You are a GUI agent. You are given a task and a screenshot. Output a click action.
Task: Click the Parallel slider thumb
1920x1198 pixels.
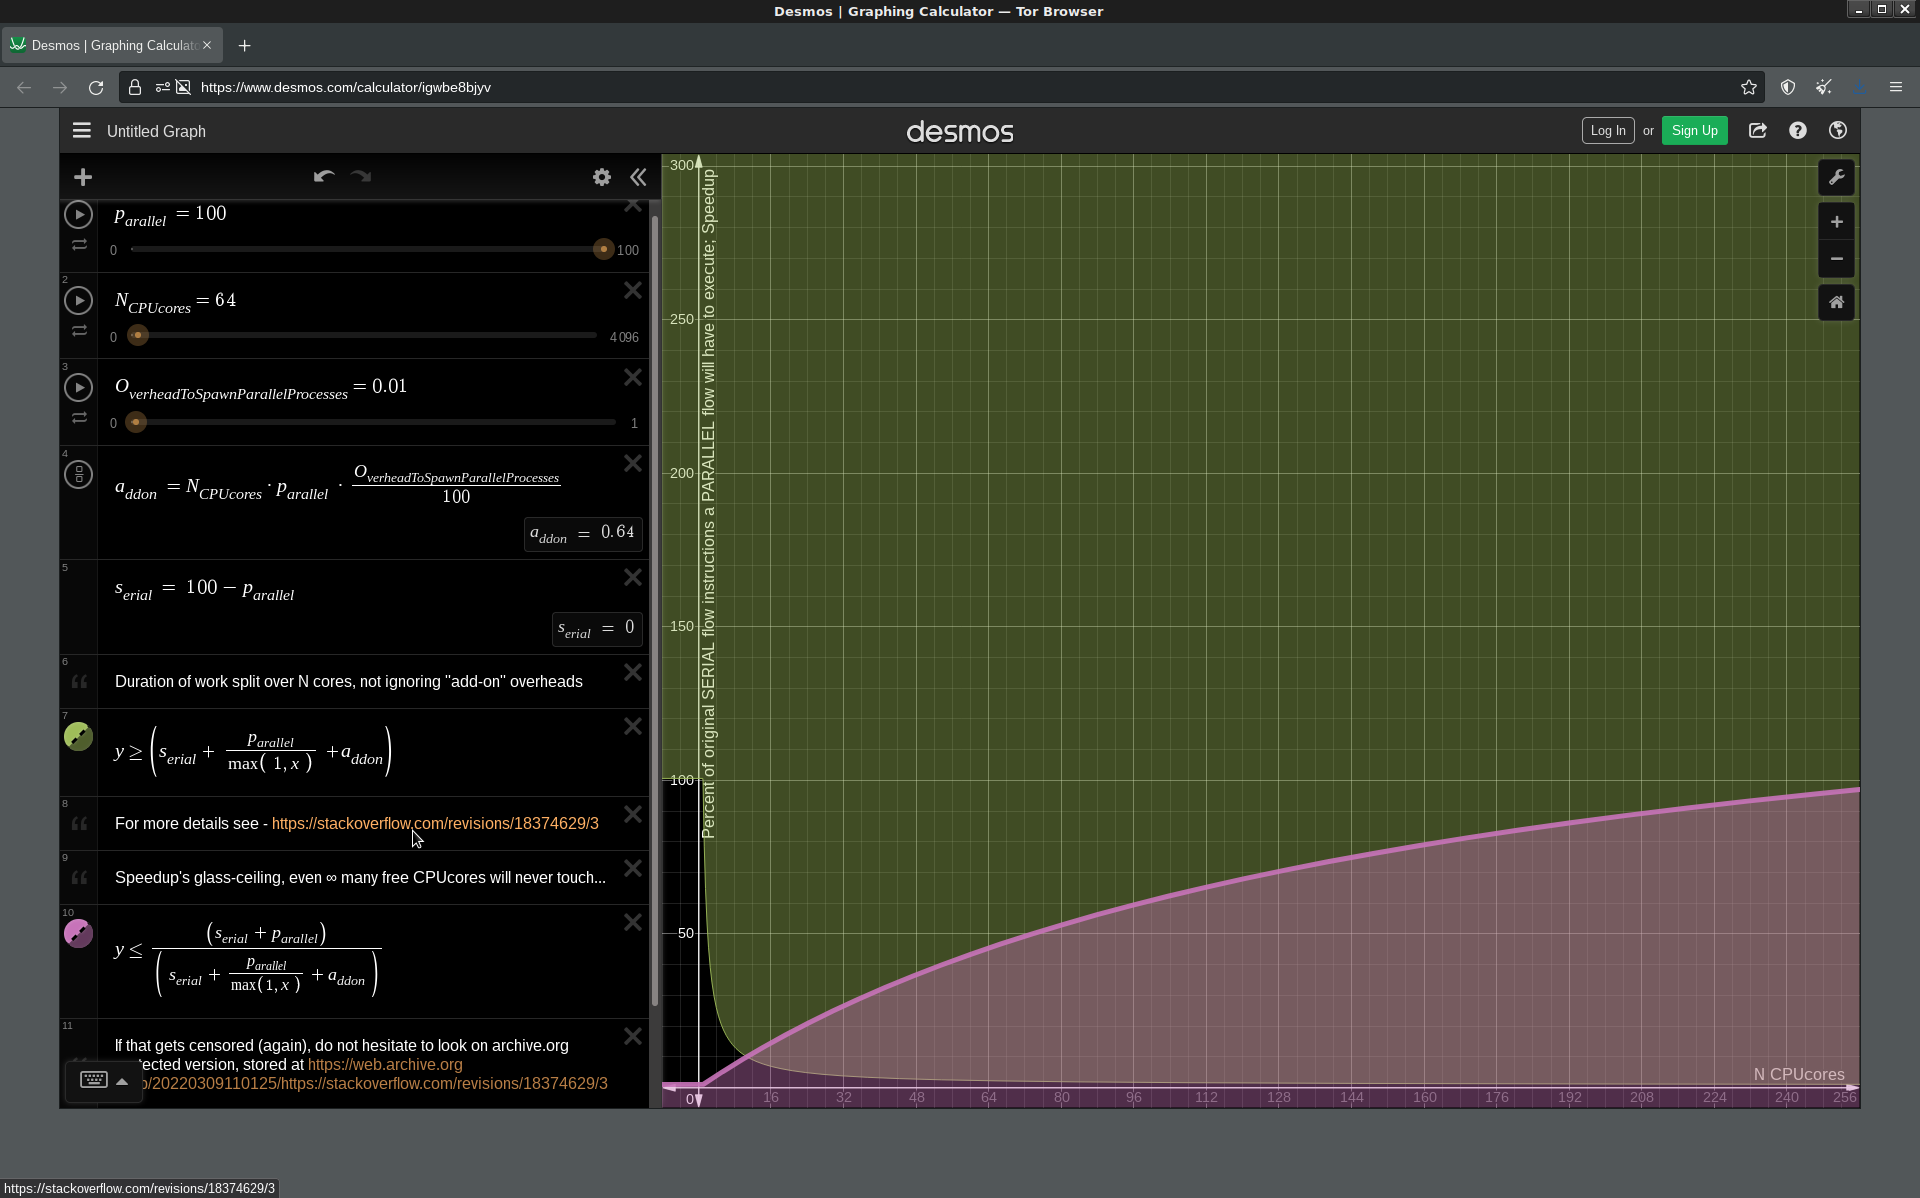point(603,249)
